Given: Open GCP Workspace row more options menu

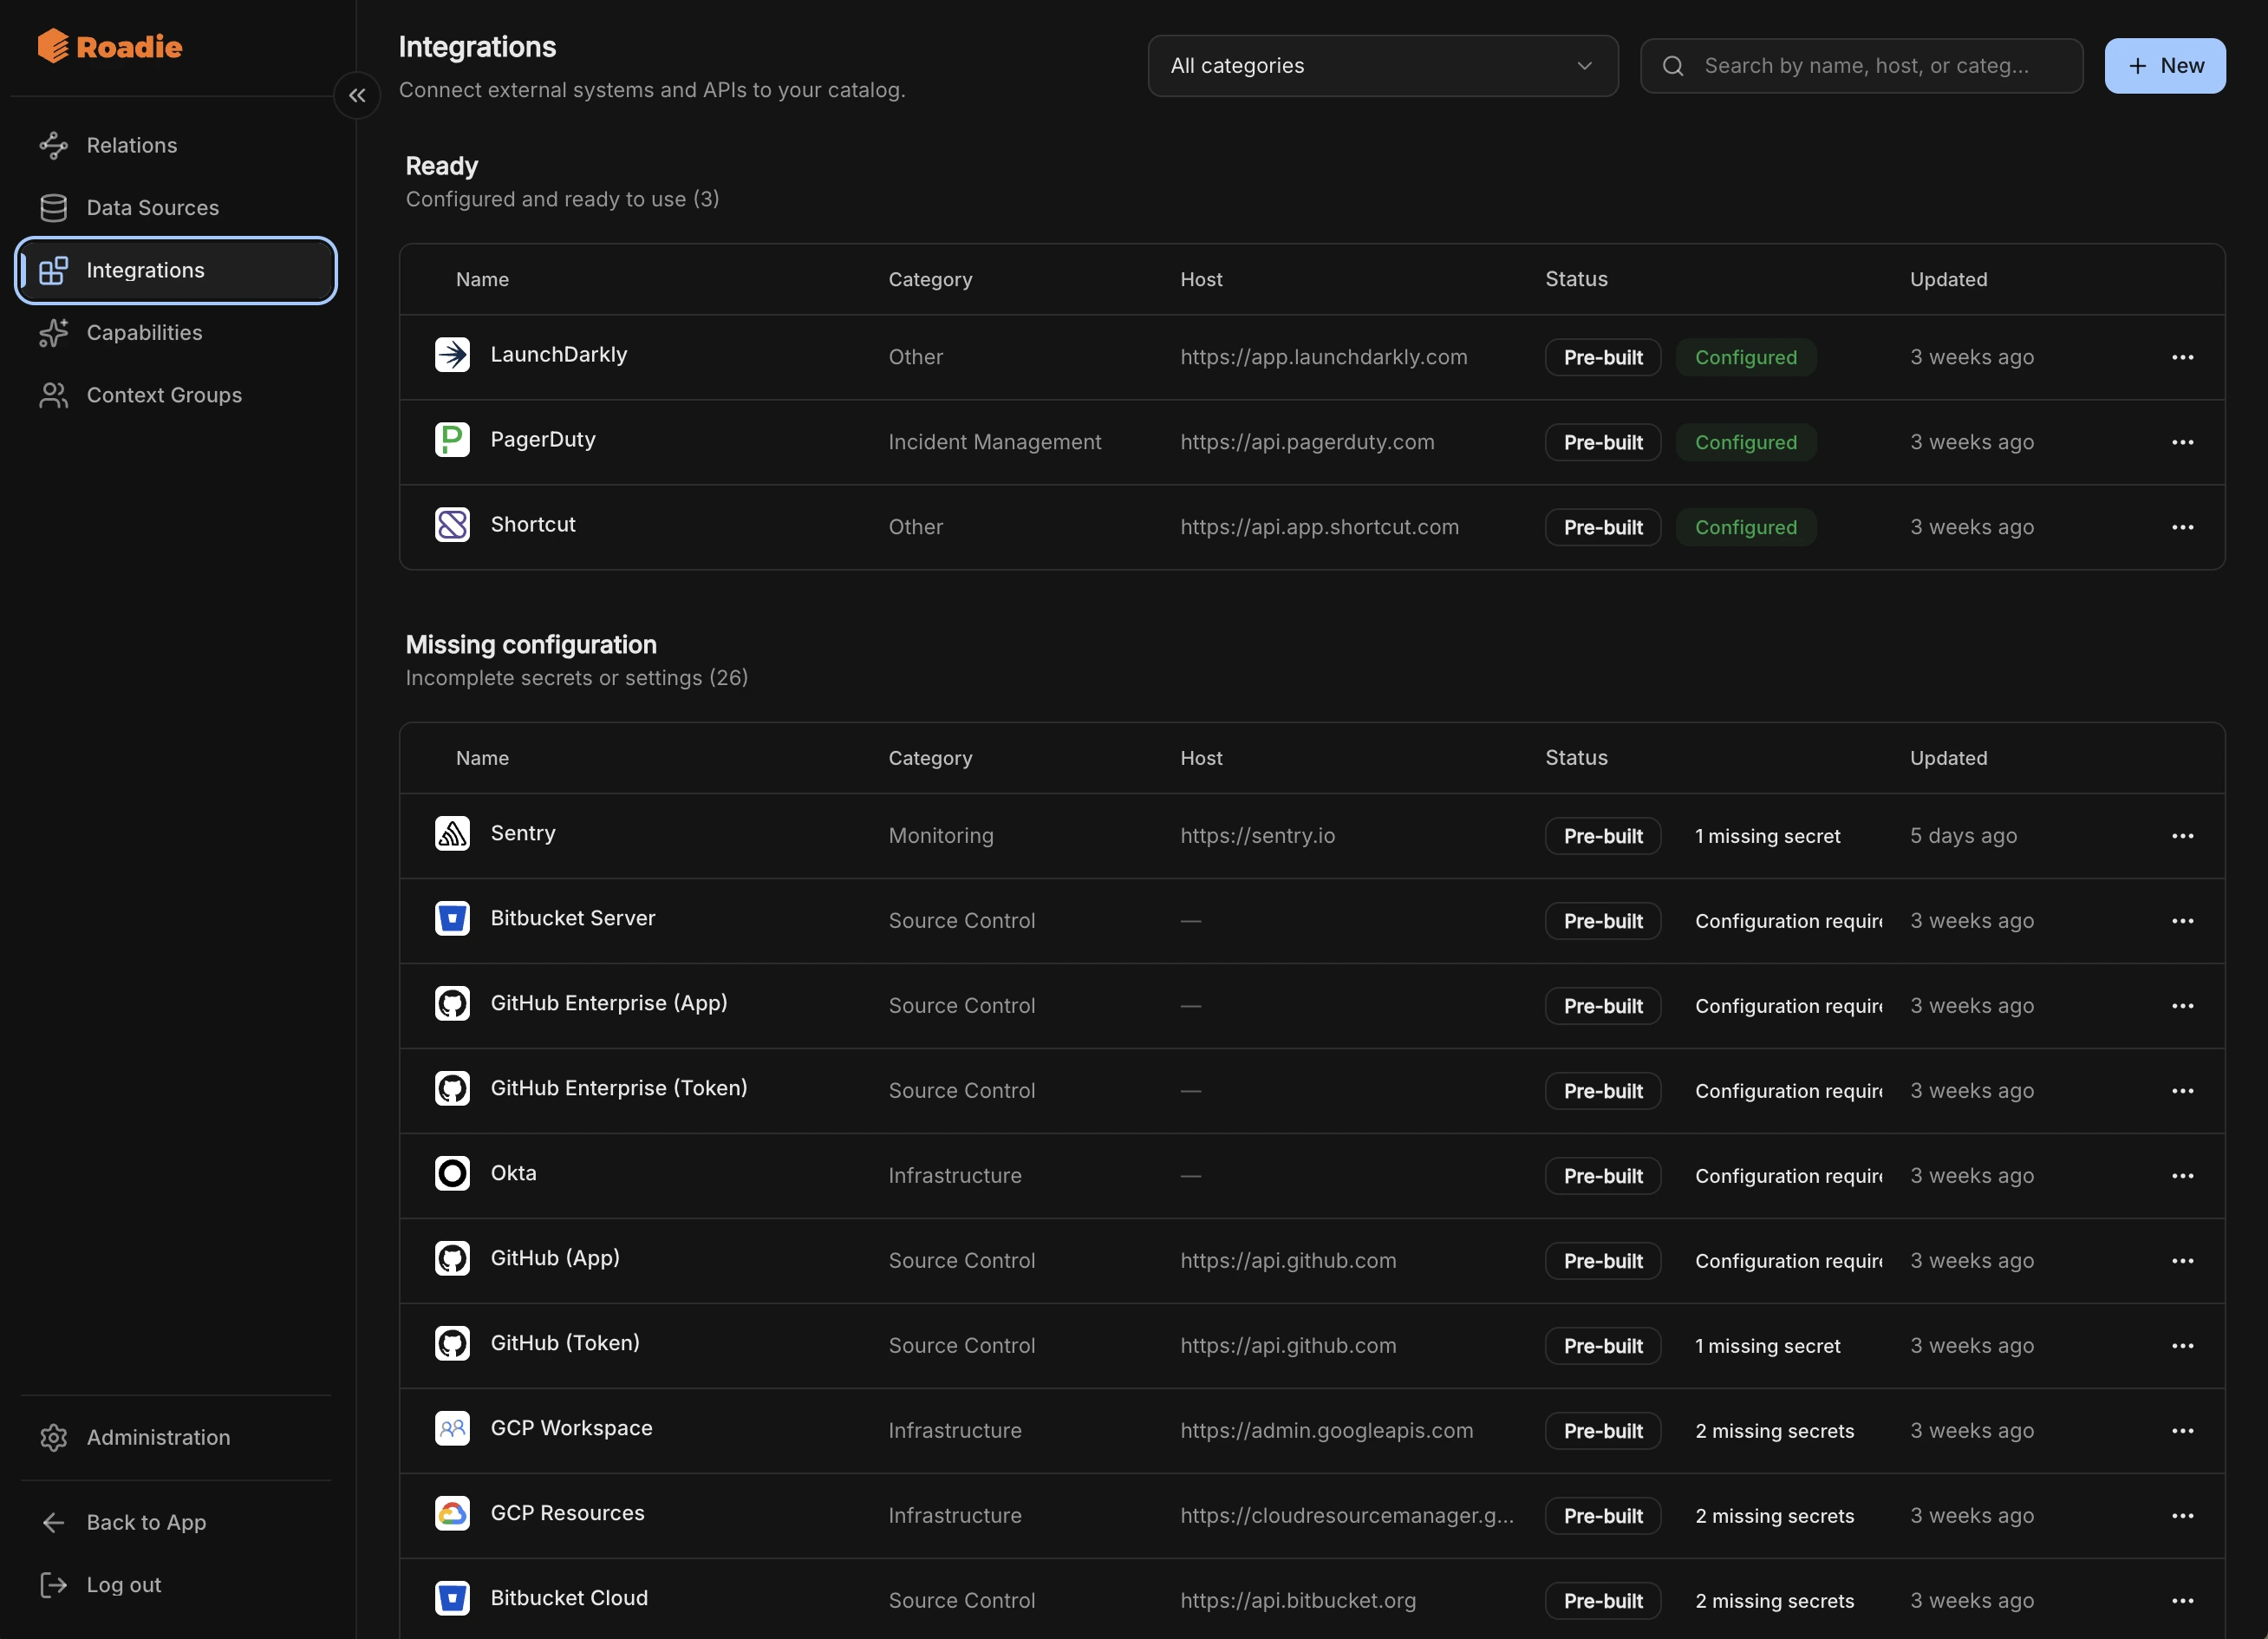Looking at the screenshot, I should click(x=2182, y=1431).
